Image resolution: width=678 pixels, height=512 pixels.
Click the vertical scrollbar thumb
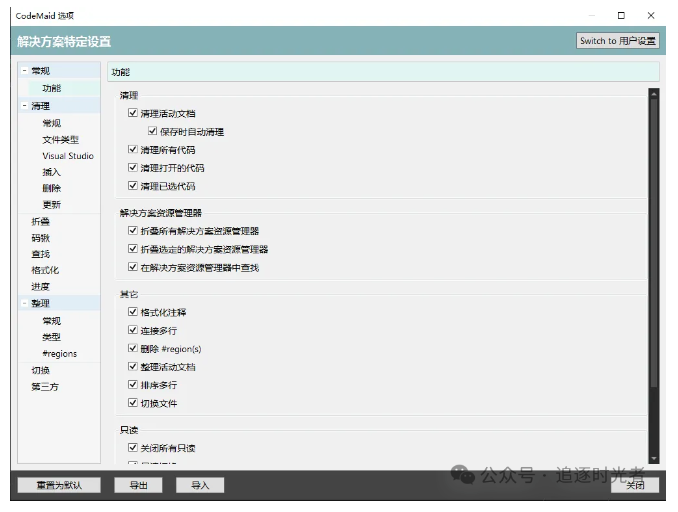click(654, 242)
